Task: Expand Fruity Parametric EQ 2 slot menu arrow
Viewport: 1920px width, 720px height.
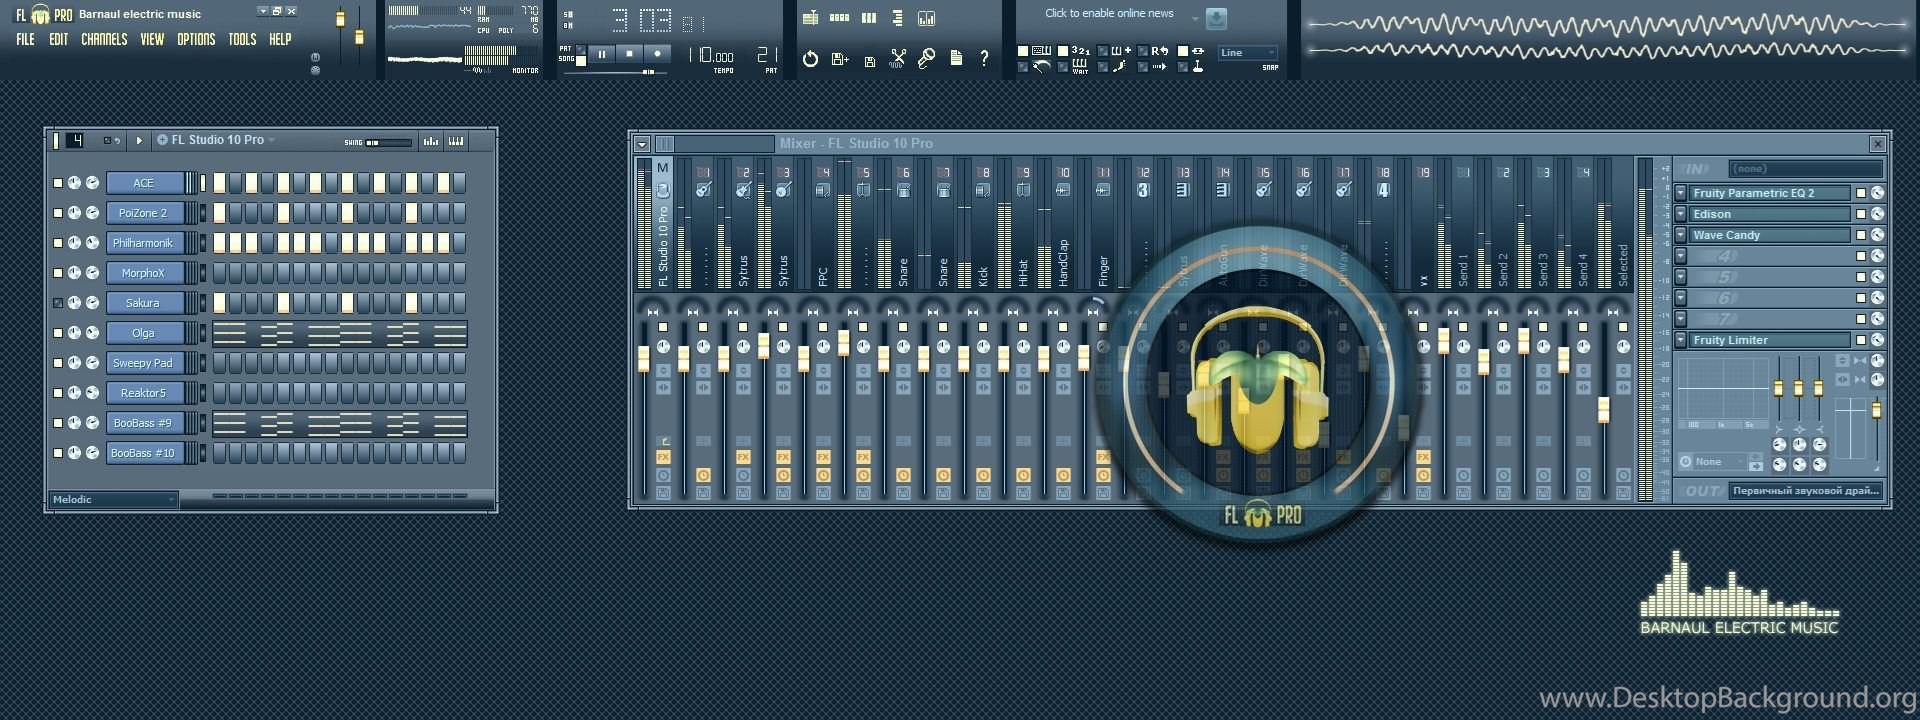Action: point(1681,193)
